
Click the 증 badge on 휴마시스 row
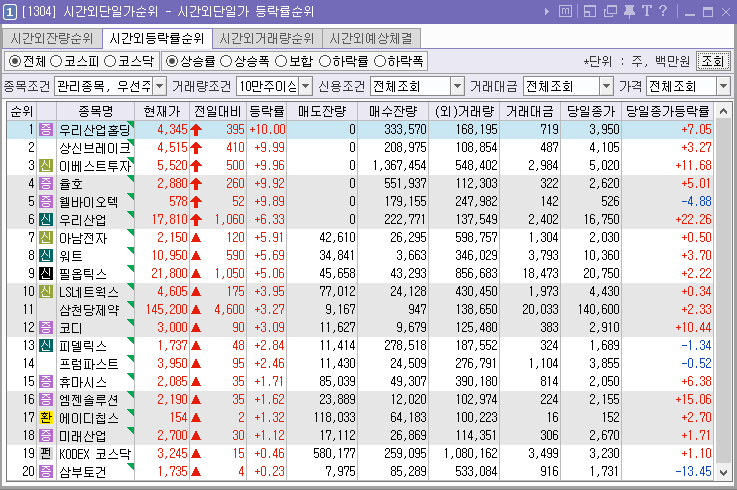[x=46, y=381]
